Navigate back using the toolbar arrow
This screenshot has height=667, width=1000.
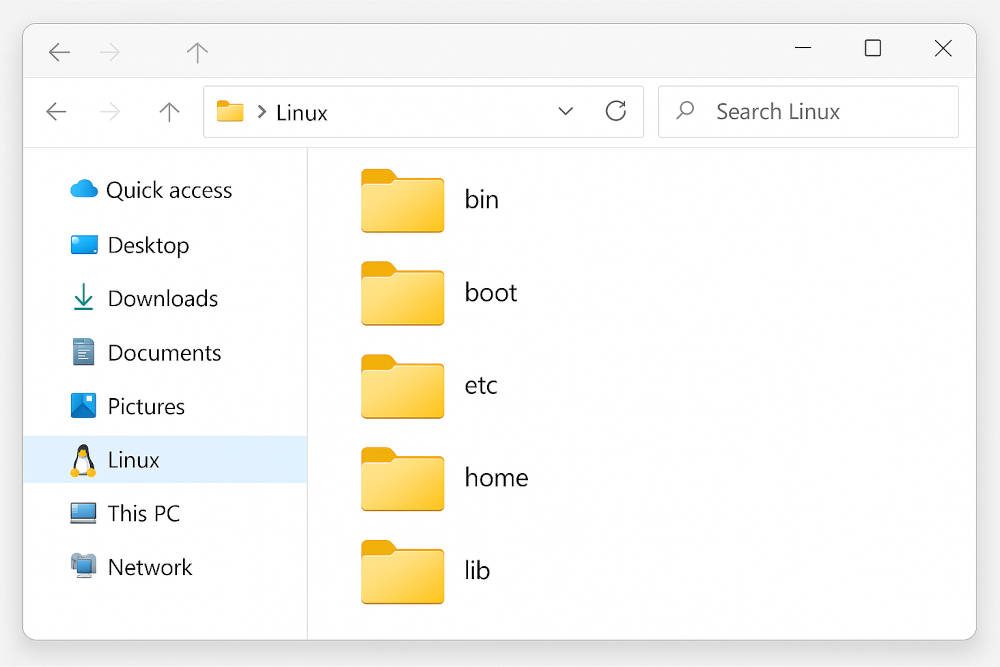point(56,112)
